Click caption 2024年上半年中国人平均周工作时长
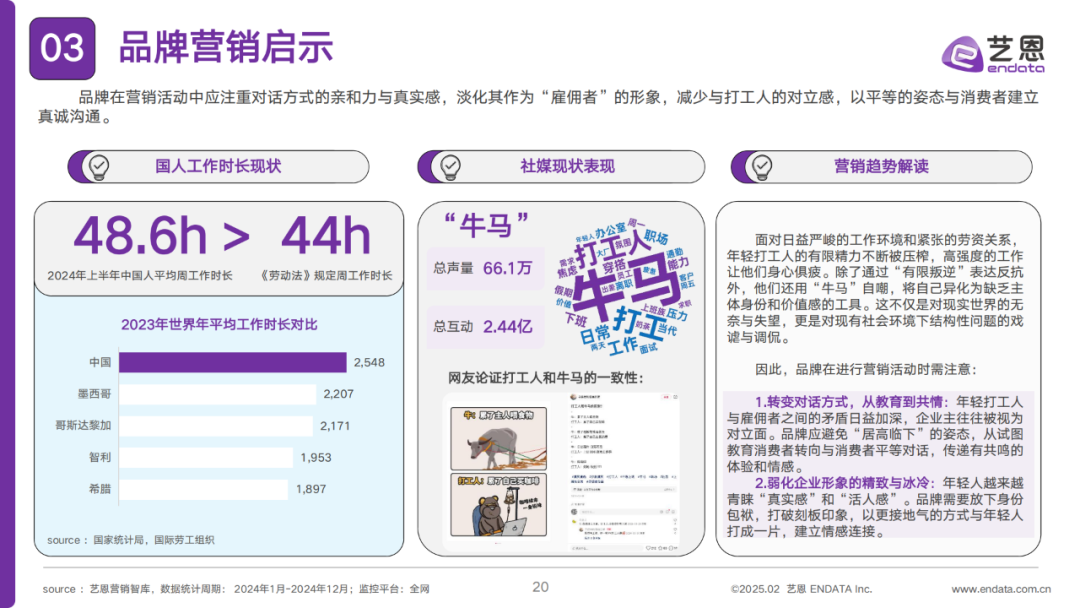Image resolution: width=1080 pixels, height=608 pixels. 140,275
